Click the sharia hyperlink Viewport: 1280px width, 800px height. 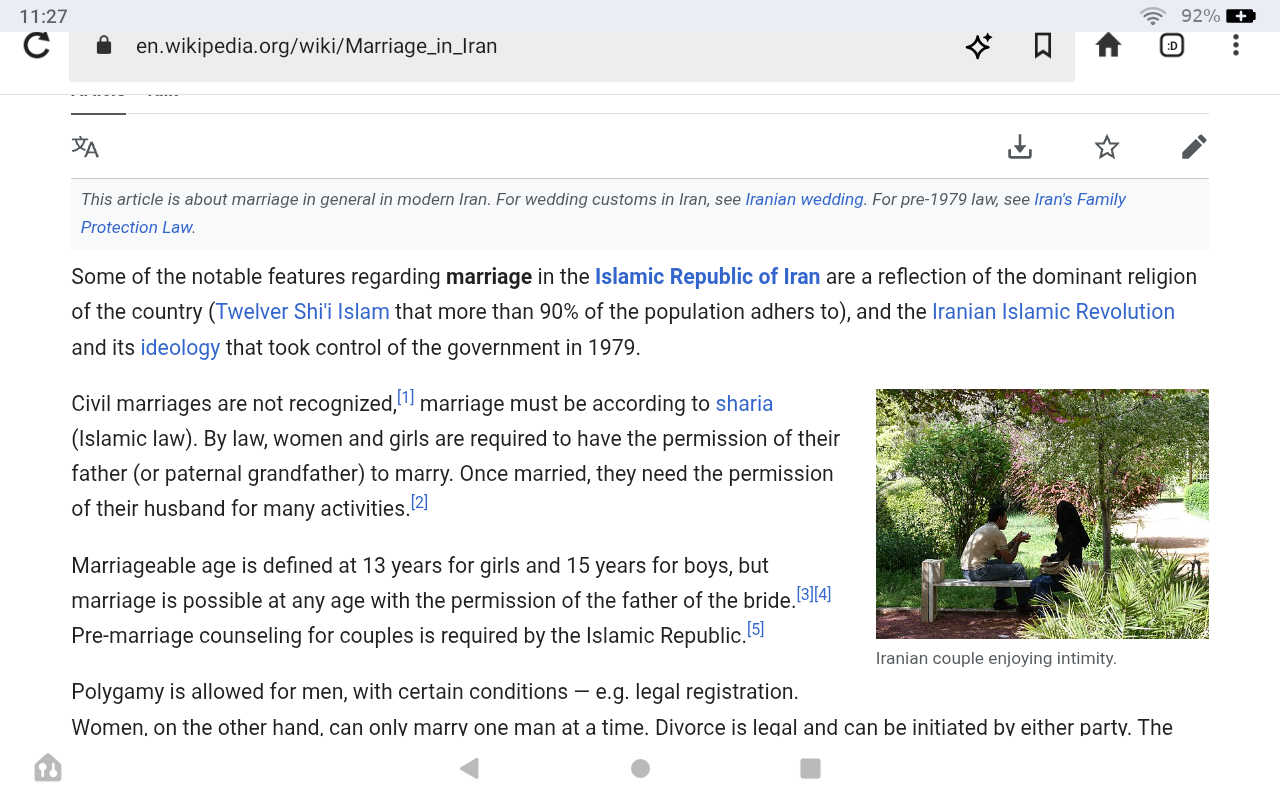[744, 404]
